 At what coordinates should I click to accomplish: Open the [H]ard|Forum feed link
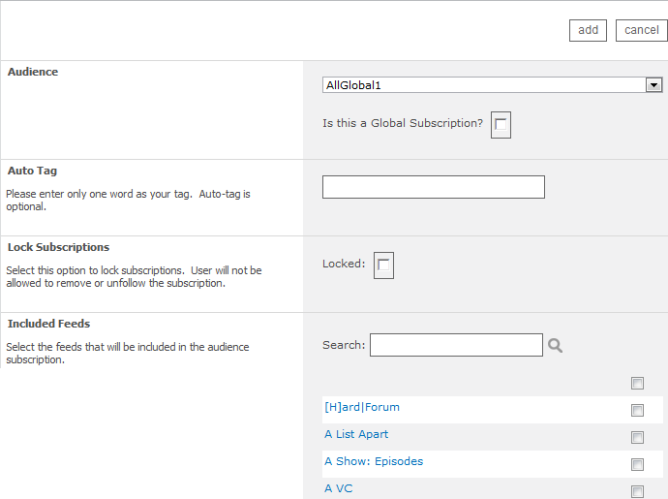(x=362, y=407)
